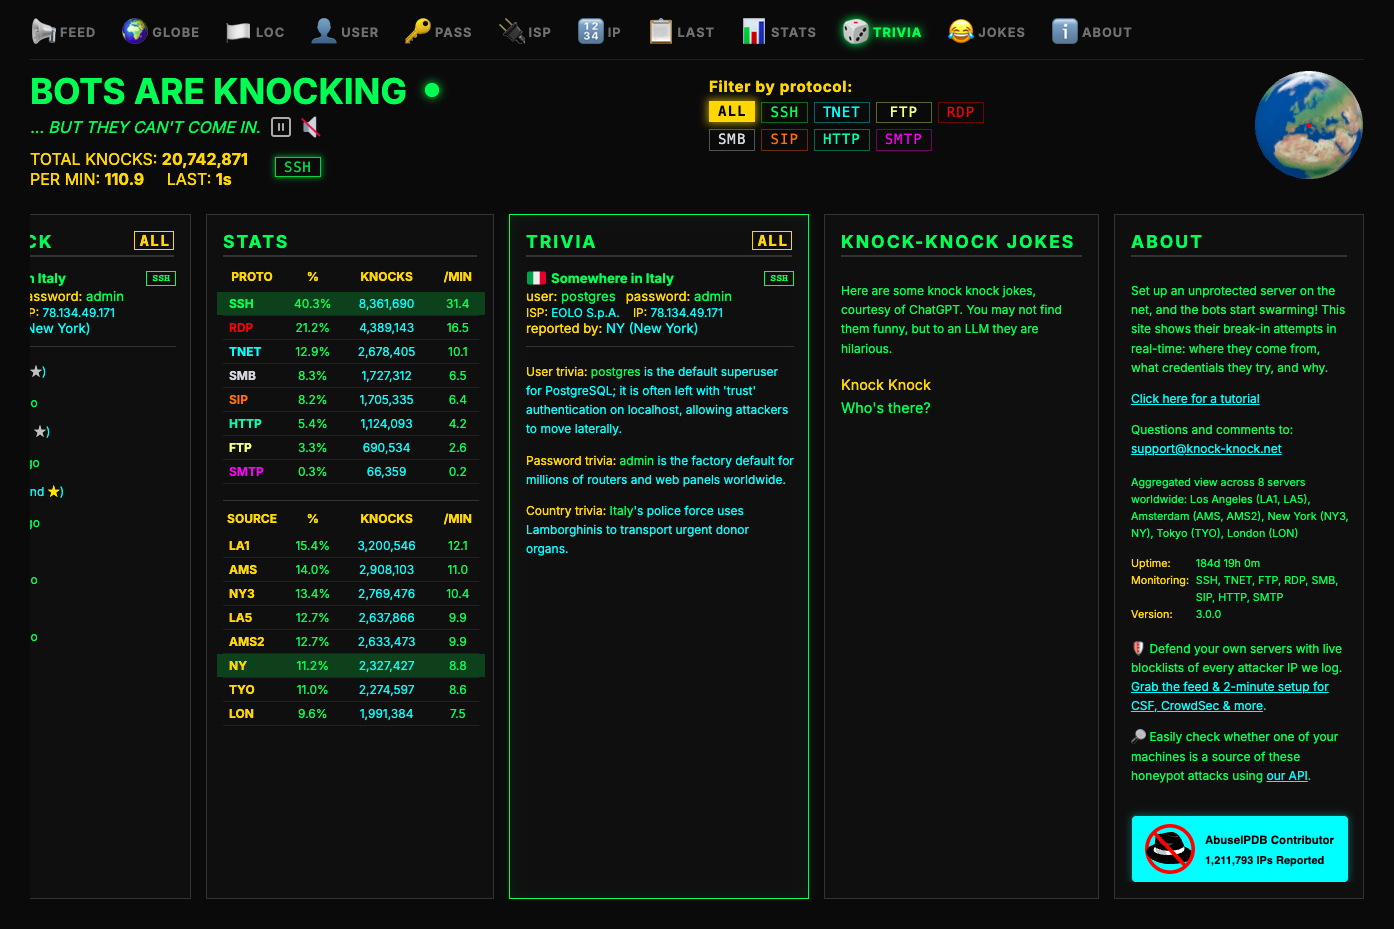Image resolution: width=1394 pixels, height=929 pixels.
Task: Click the Feed megaphone icon
Action: coord(43,32)
